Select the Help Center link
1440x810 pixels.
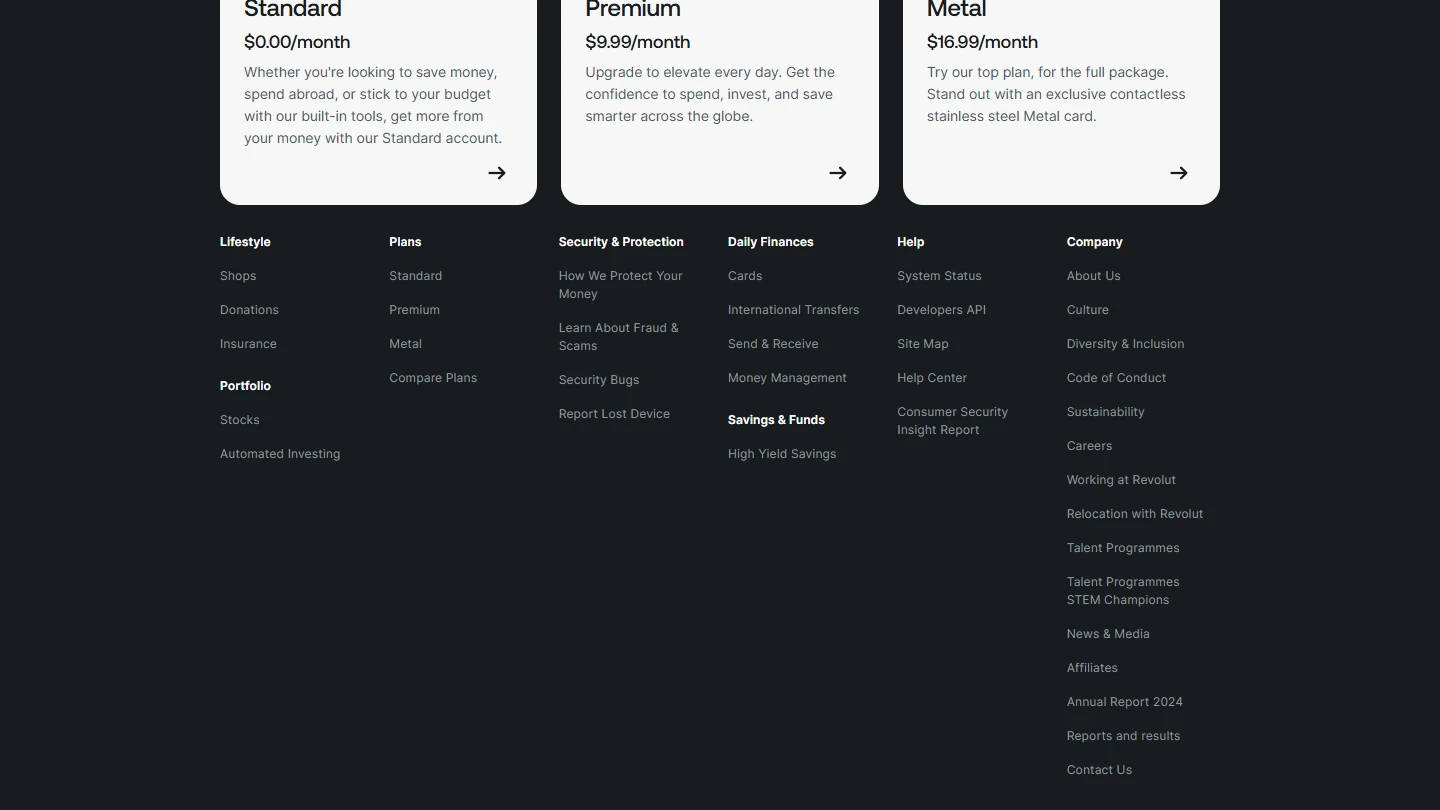[932, 378]
